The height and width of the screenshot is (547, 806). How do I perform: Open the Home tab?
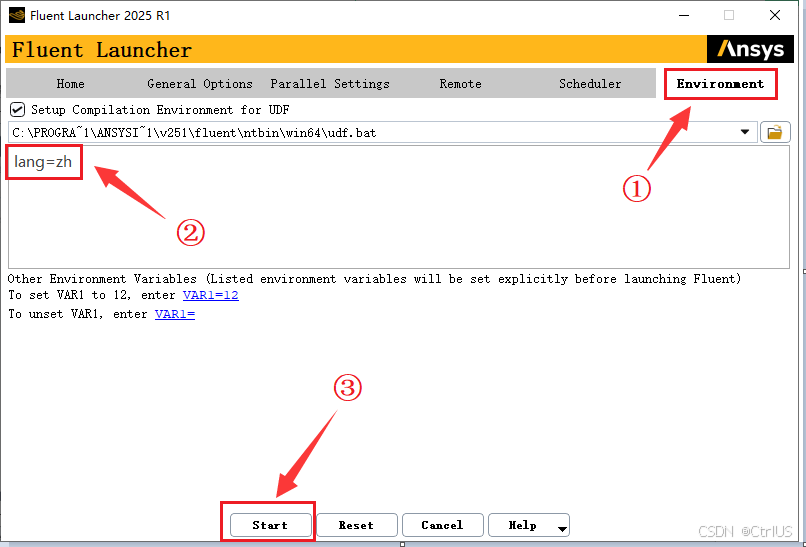pos(70,84)
